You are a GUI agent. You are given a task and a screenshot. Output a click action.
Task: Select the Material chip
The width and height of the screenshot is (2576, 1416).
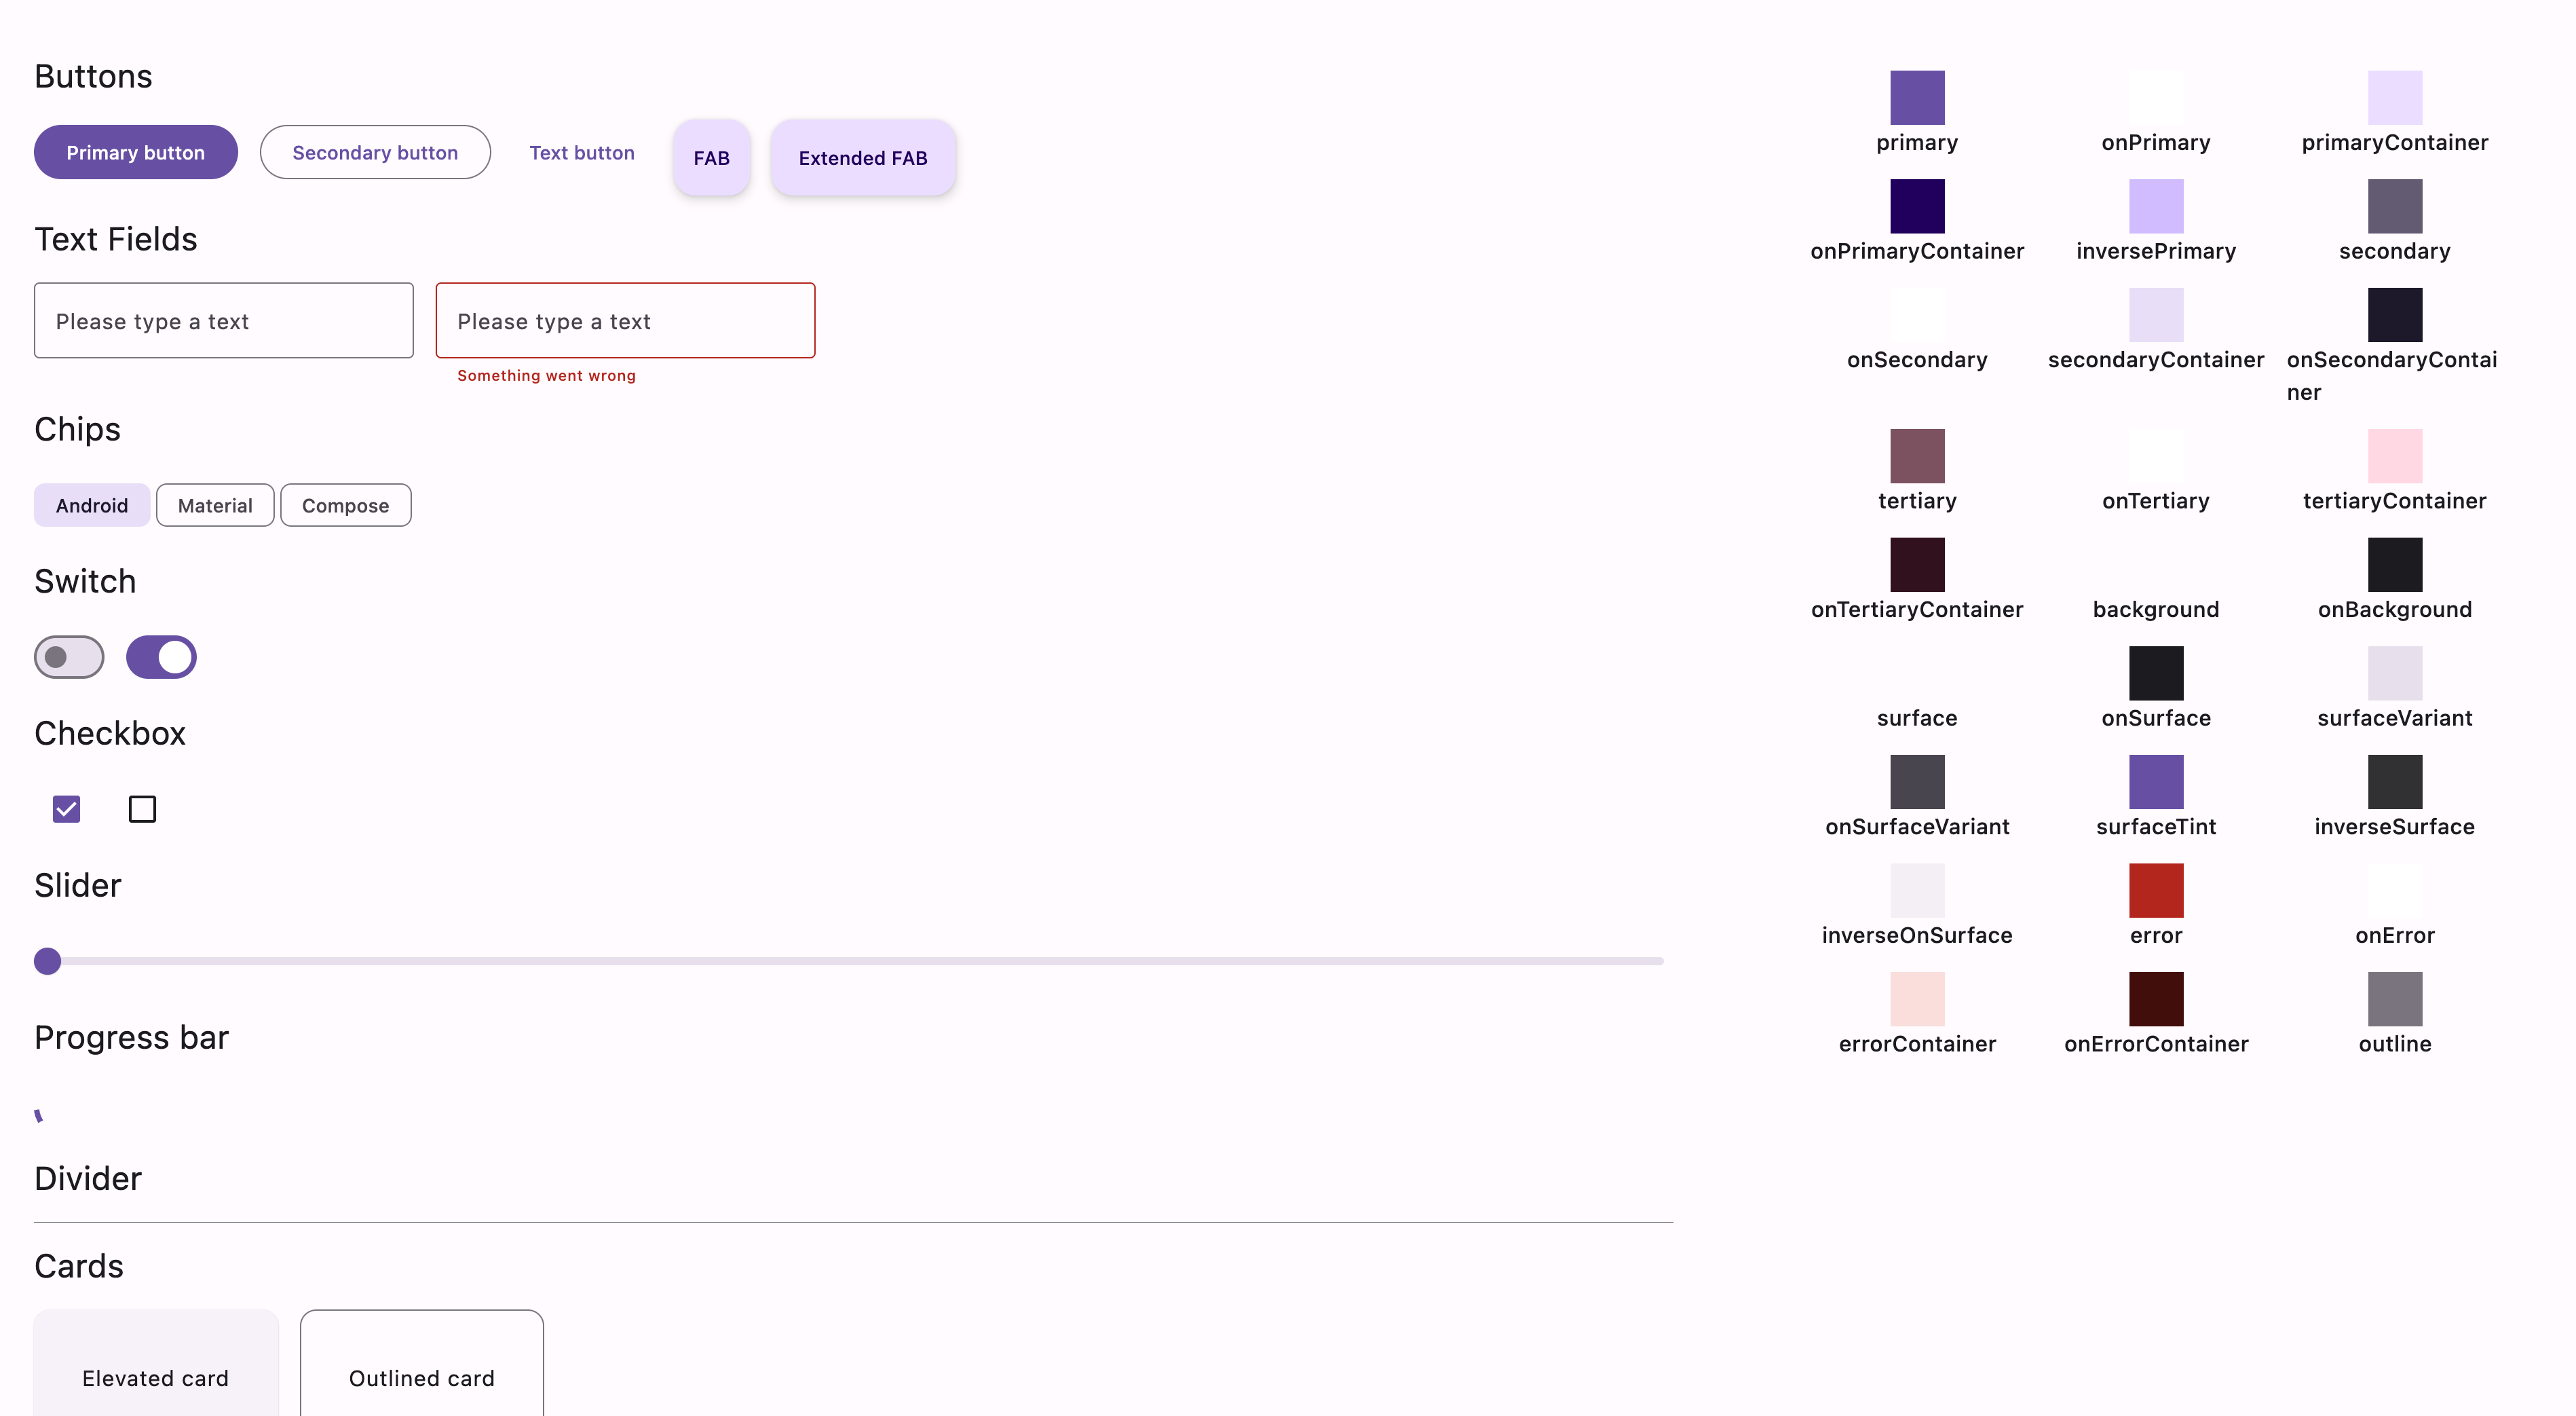pos(214,505)
